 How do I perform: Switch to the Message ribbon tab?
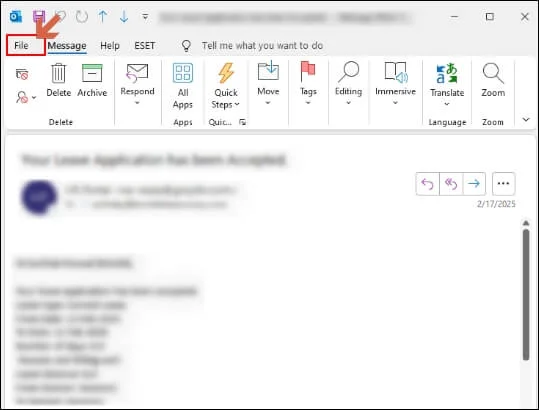click(67, 46)
